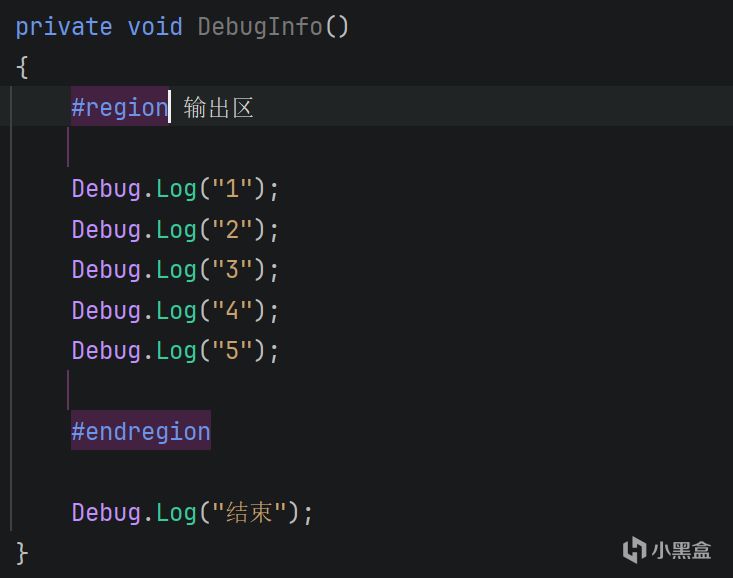Screen dimensions: 733x578
Task: Place cursor on the 输出区 region name
Action: click(218, 107)
